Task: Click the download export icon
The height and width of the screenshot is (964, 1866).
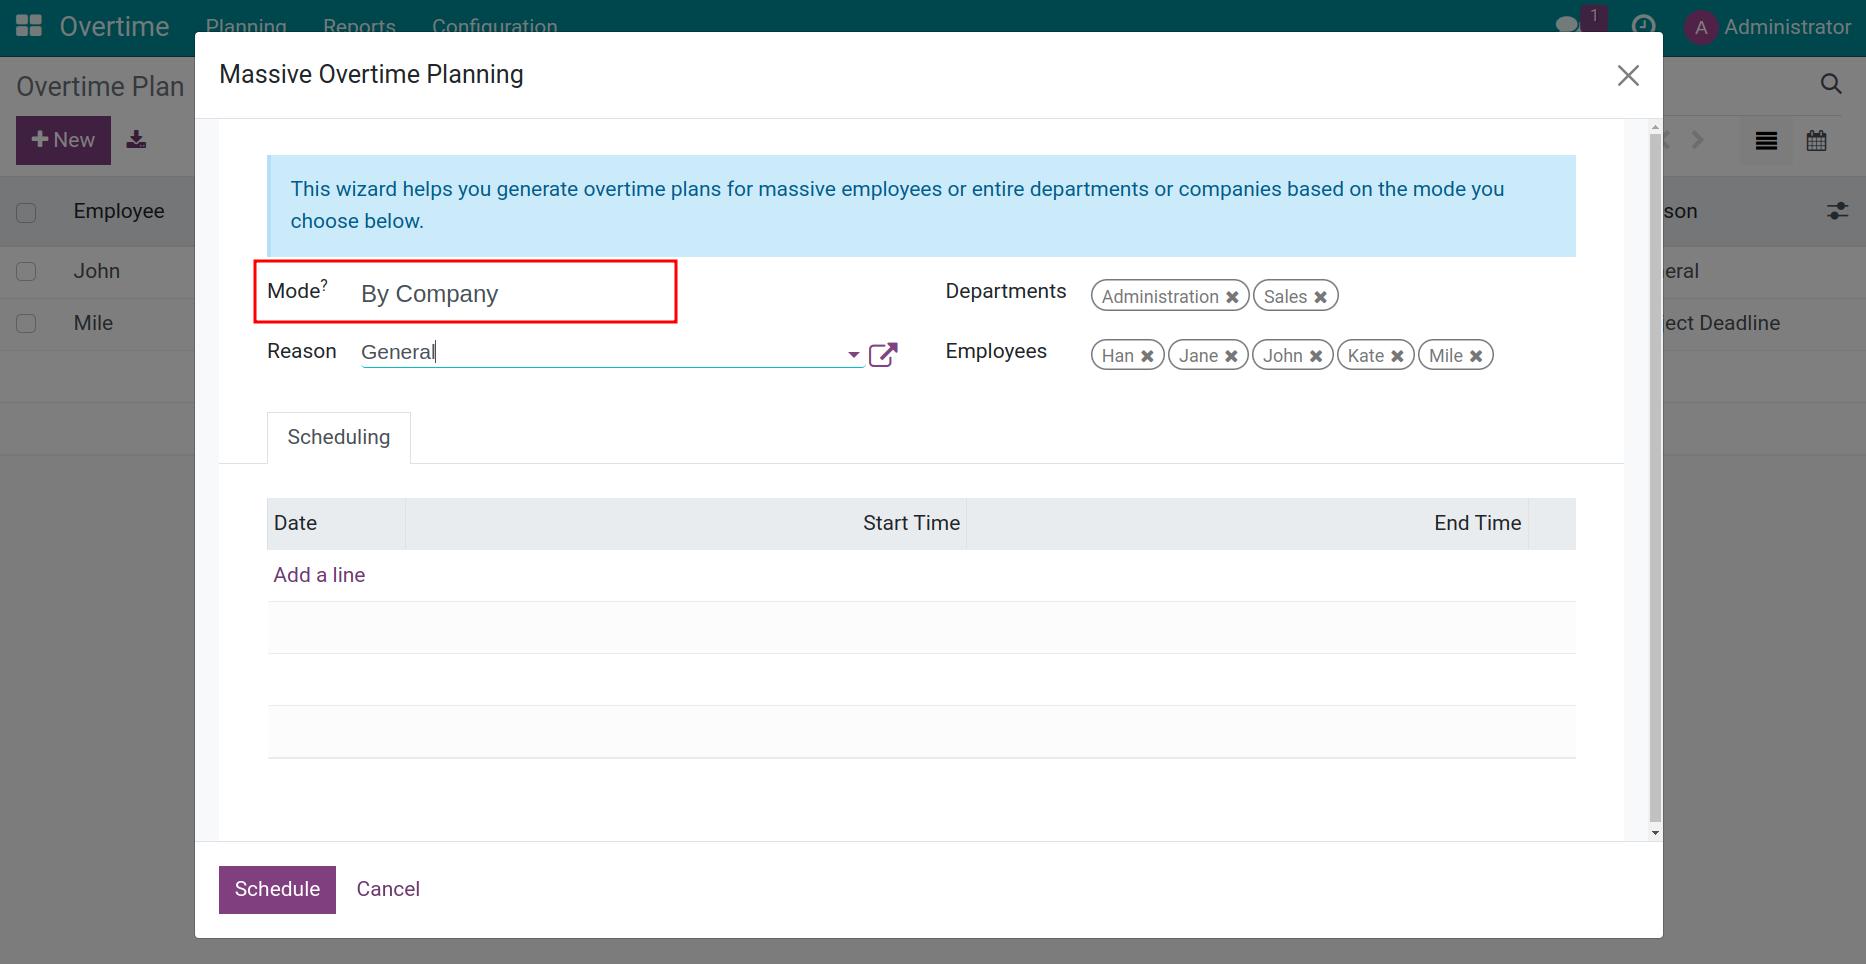Action: tap(136, 140)
